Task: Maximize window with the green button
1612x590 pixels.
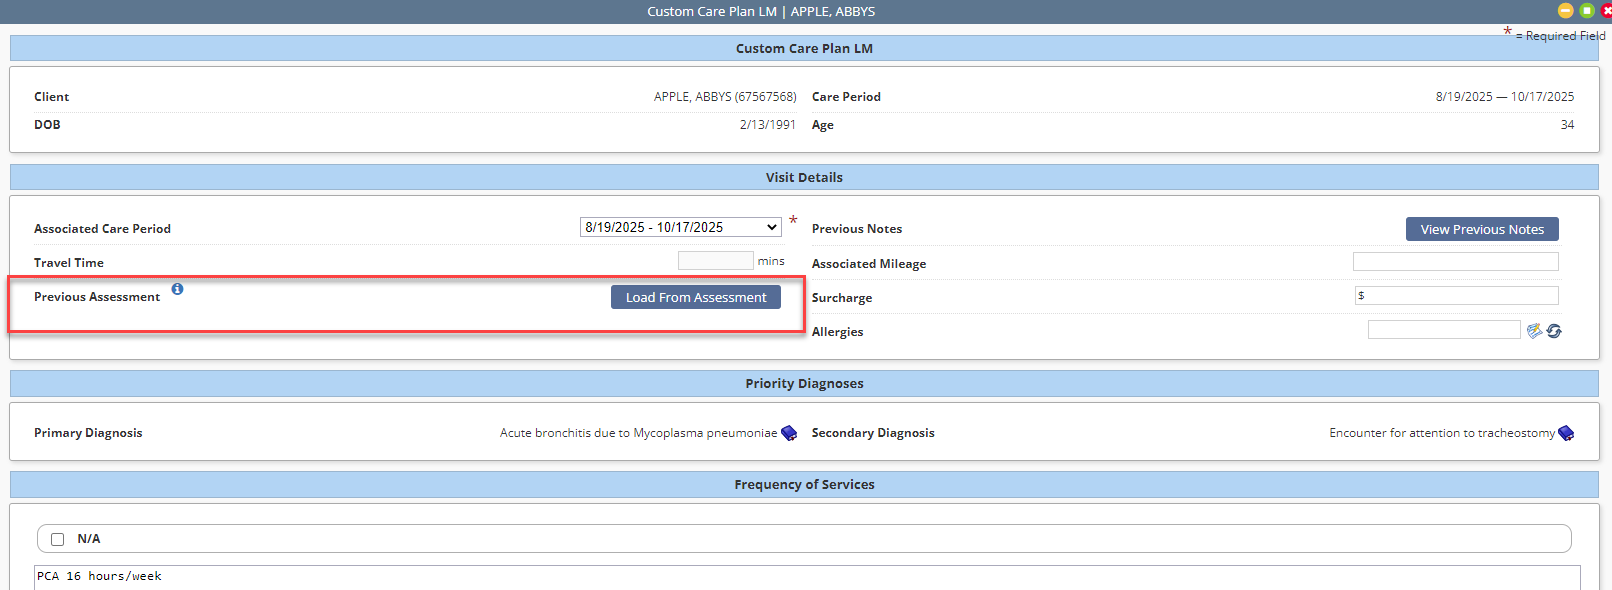Action: [x=1587, y=10]
